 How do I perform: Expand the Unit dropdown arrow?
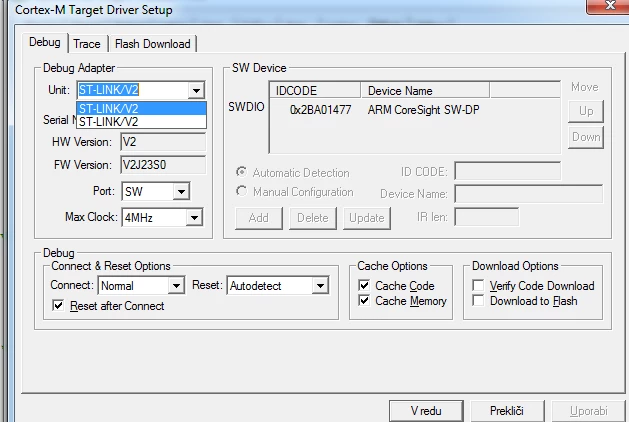click(196, 90)
